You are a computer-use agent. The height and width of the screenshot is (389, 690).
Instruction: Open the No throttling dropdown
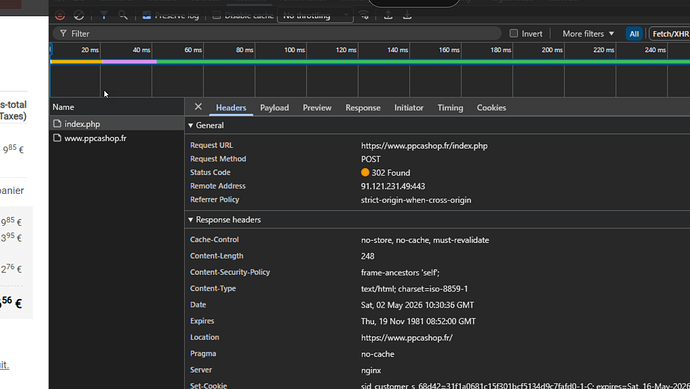(x=315, y=15)
